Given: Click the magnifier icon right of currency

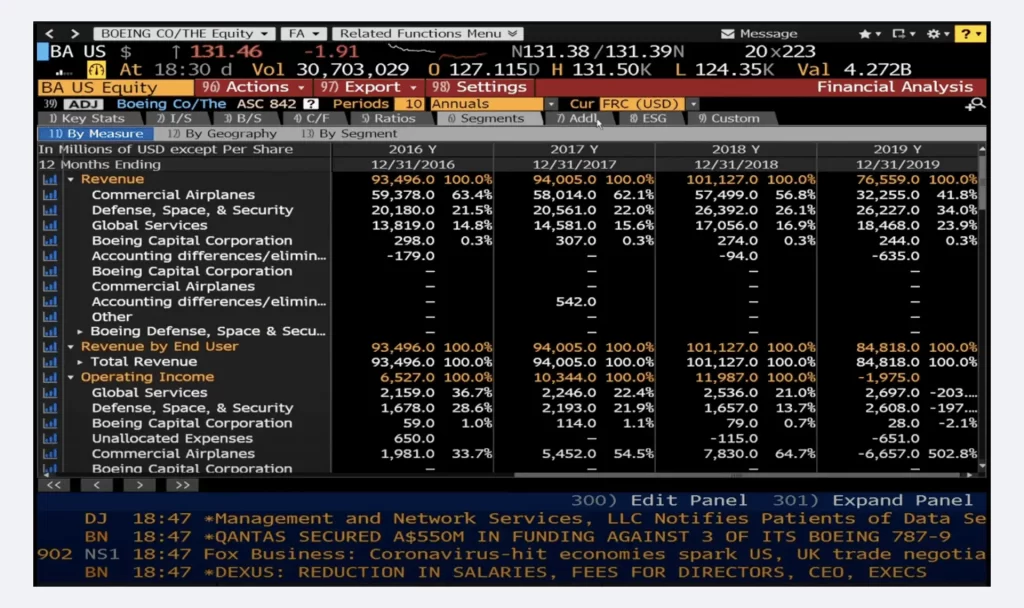Looking at the screenshot, I should [975, 104].
